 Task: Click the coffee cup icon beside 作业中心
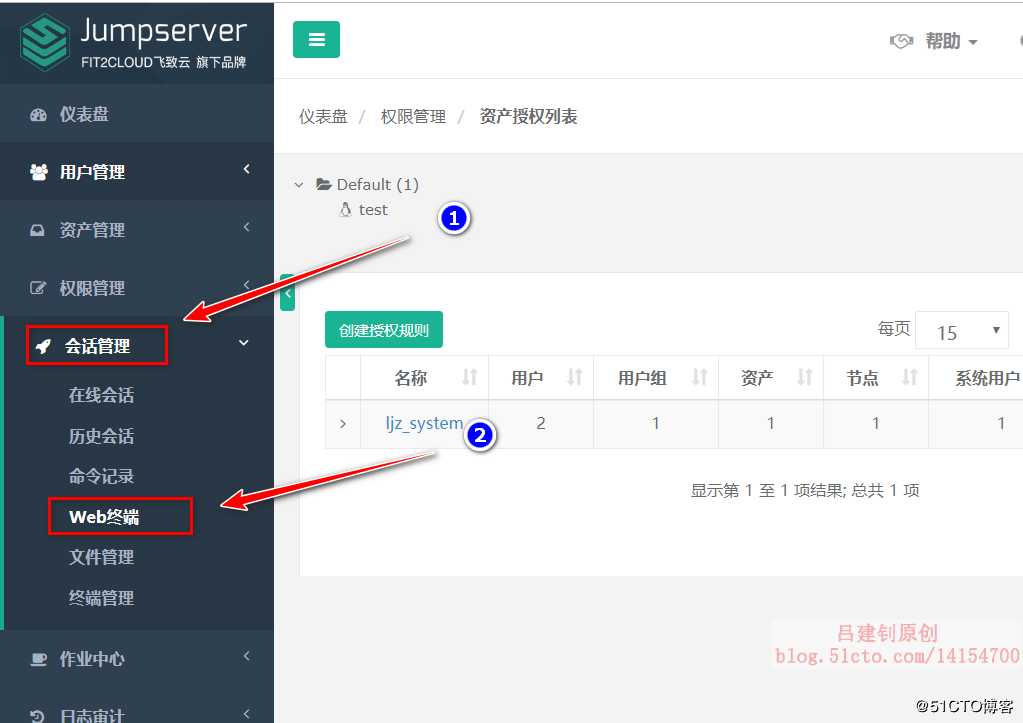pos(38,660)
